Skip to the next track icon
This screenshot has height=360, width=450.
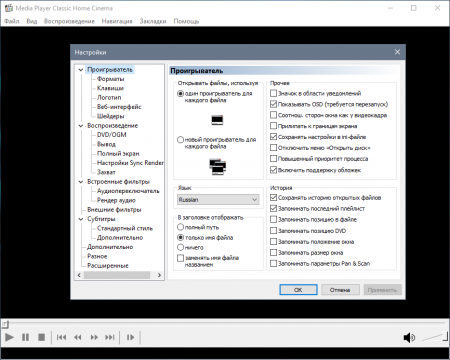[x=110, y=337]
